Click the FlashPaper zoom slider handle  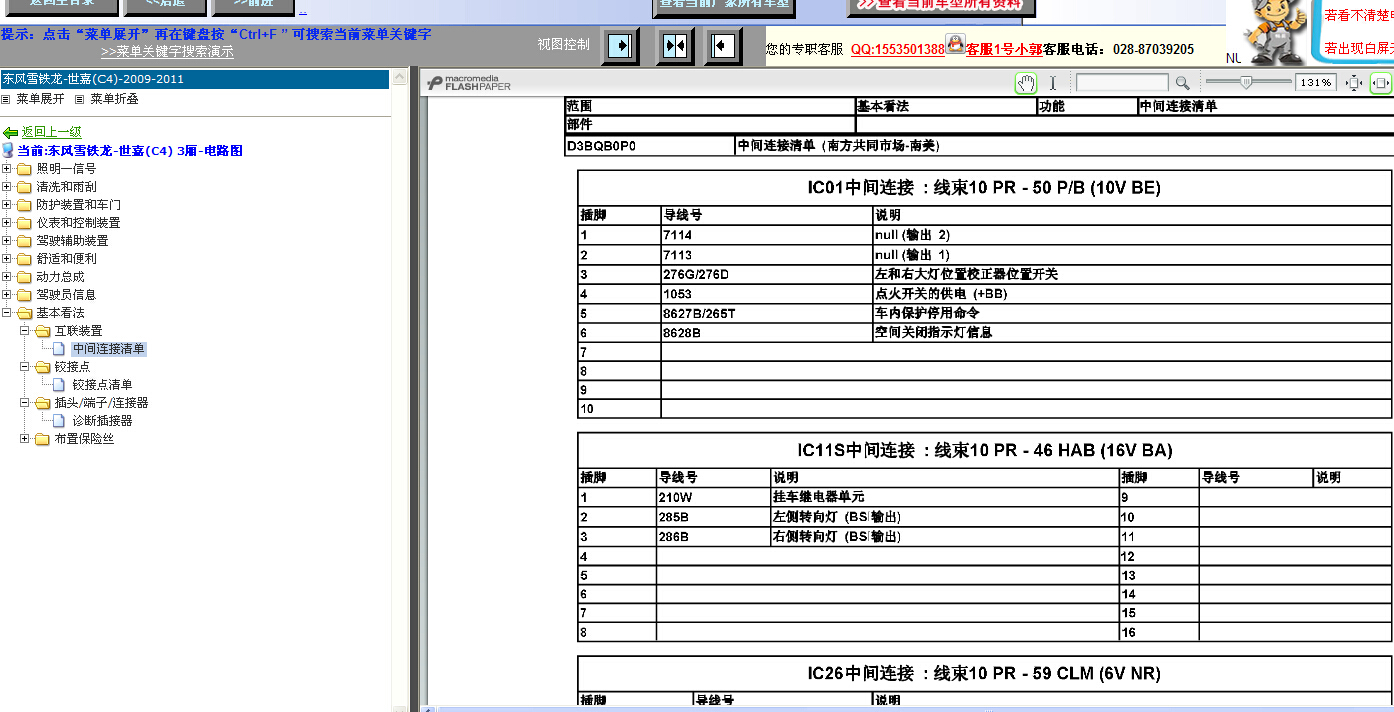(1245, 83)
